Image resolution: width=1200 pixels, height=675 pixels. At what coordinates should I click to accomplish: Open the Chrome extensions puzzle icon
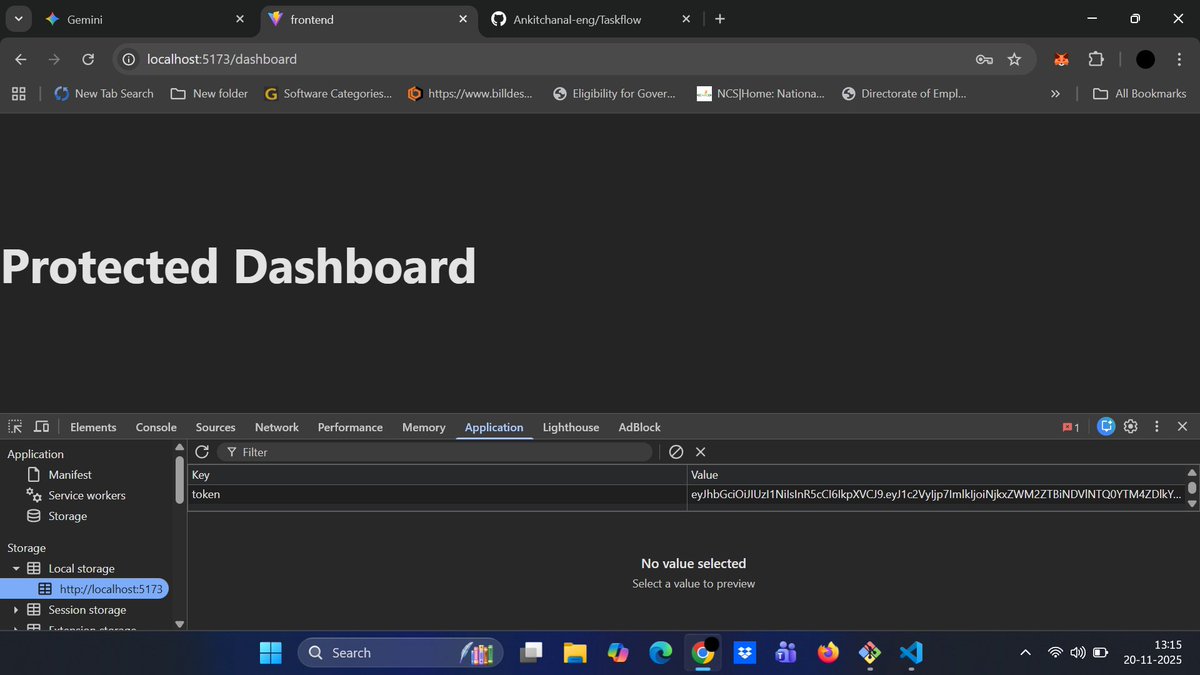[x=1096, y=59]
